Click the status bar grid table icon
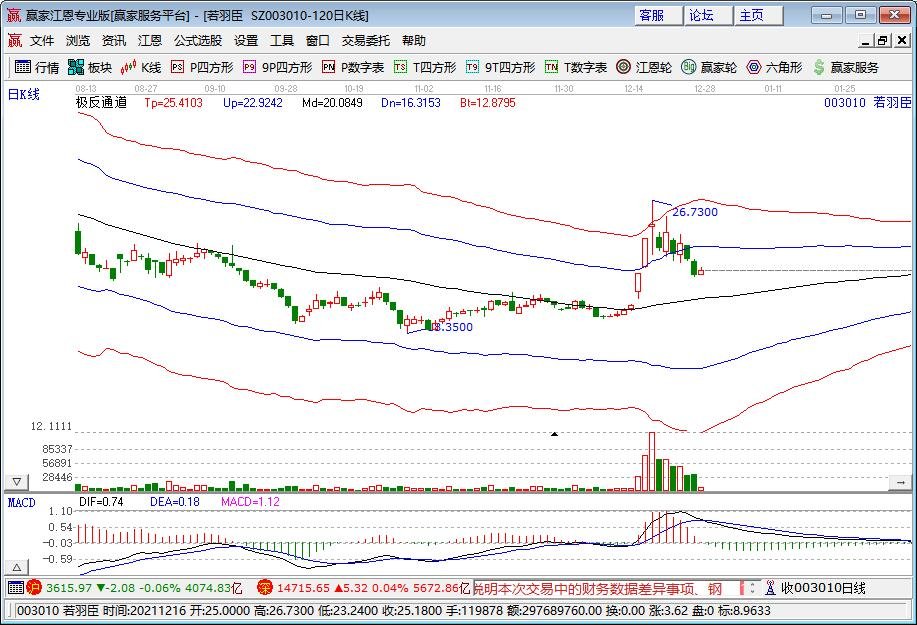 click(16, 588)
